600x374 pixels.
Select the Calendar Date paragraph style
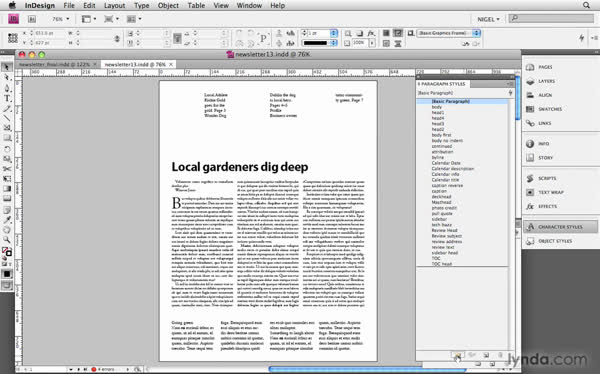(446, 163)
